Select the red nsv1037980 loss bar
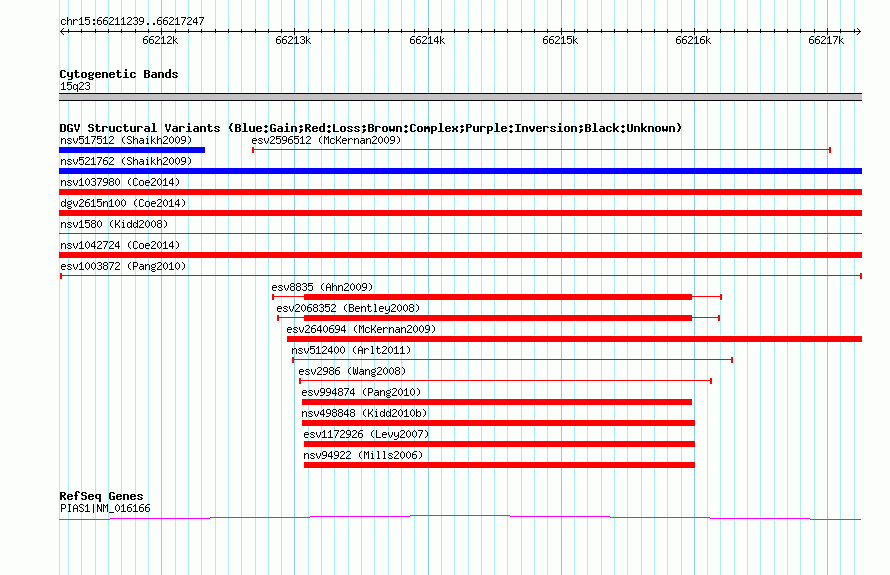This screenshot has width=890, height=575. pyautogui.click(x=460, y=192)
